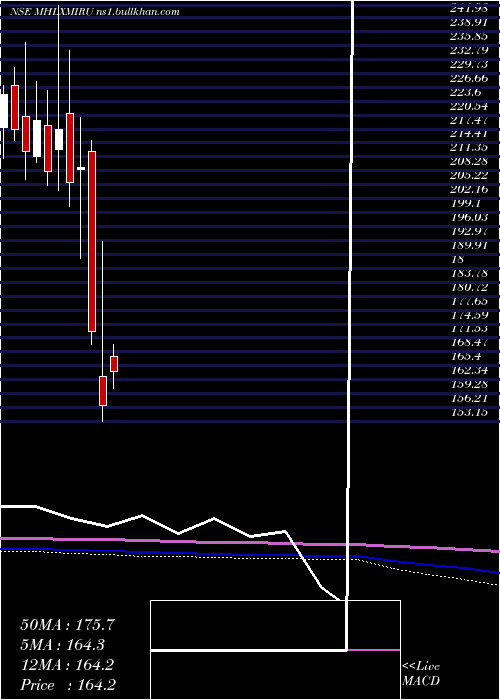
Task: Click the 223.6 price axis label
Action: [468, 91]
